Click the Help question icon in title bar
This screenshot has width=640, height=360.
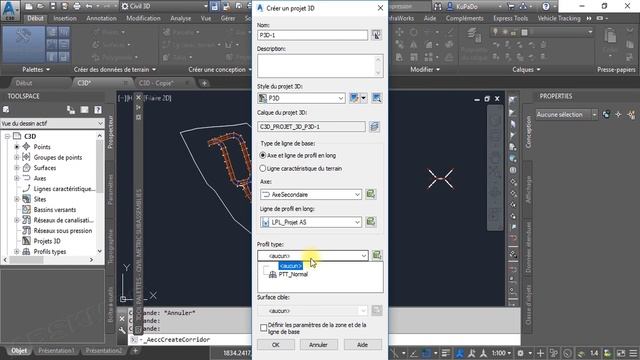(x=546, y=6)
